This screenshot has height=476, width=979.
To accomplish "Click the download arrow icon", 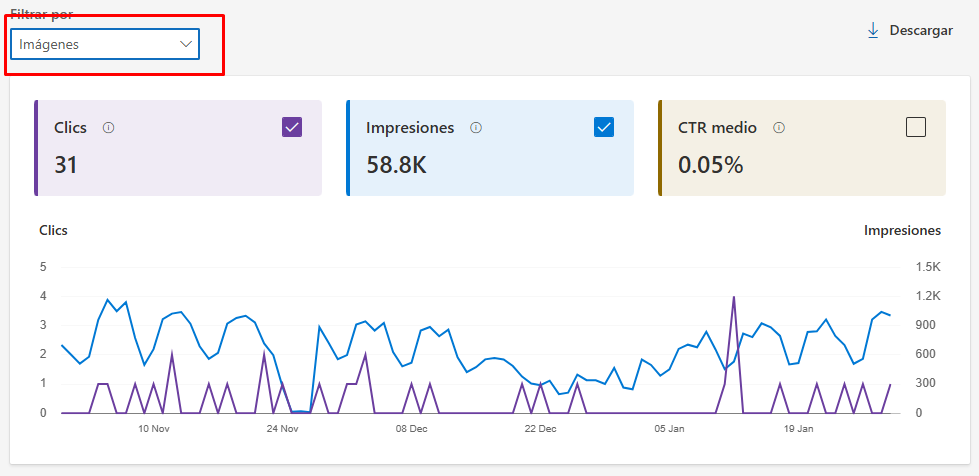I will coord(873,31).
